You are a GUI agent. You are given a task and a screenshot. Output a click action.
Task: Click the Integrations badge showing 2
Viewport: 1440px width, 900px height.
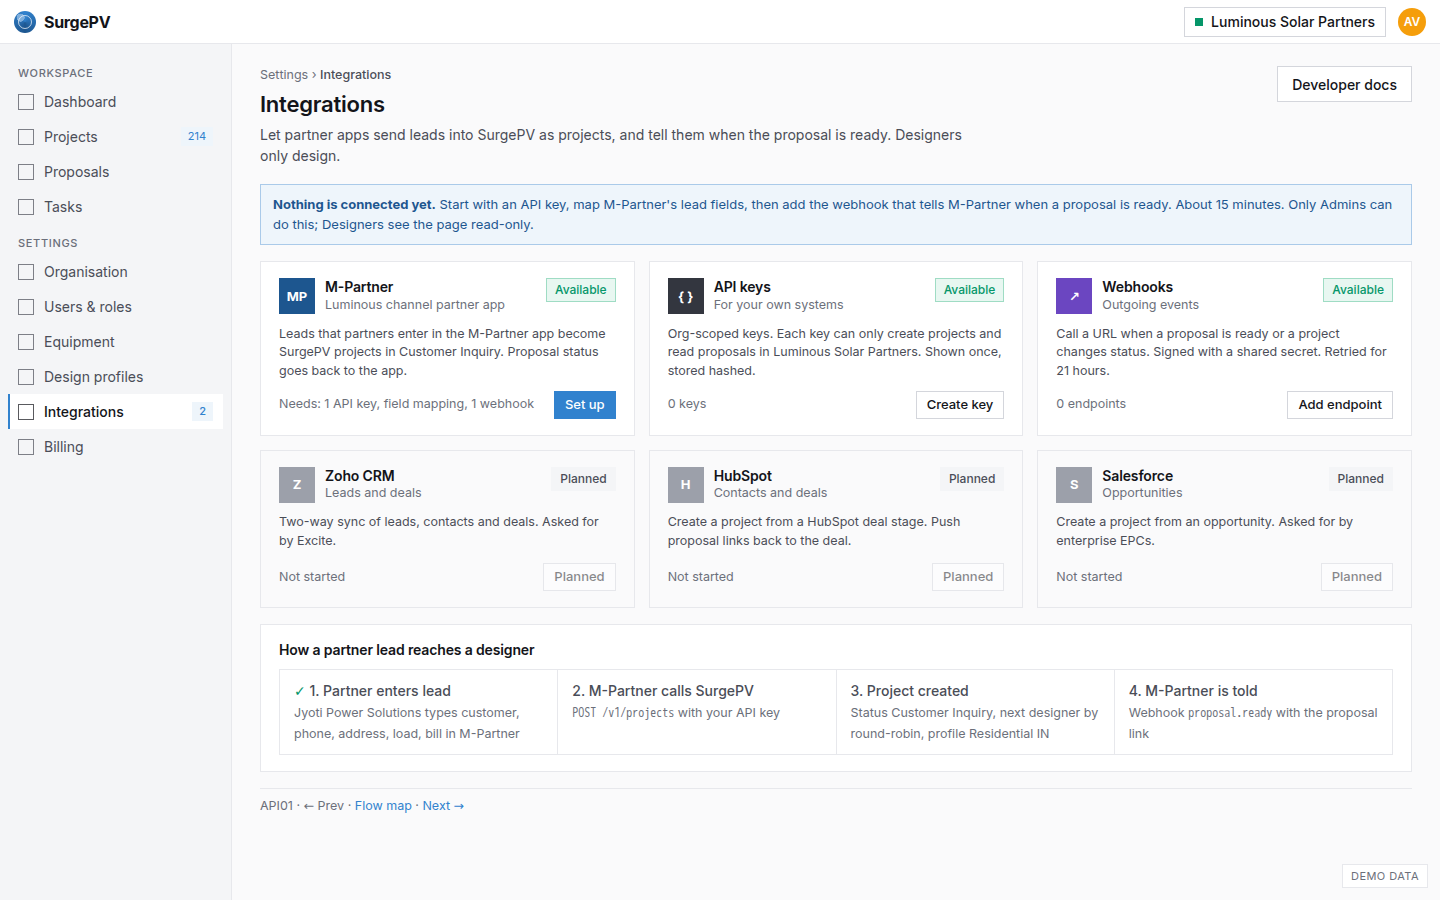click(x=202, y=412)
